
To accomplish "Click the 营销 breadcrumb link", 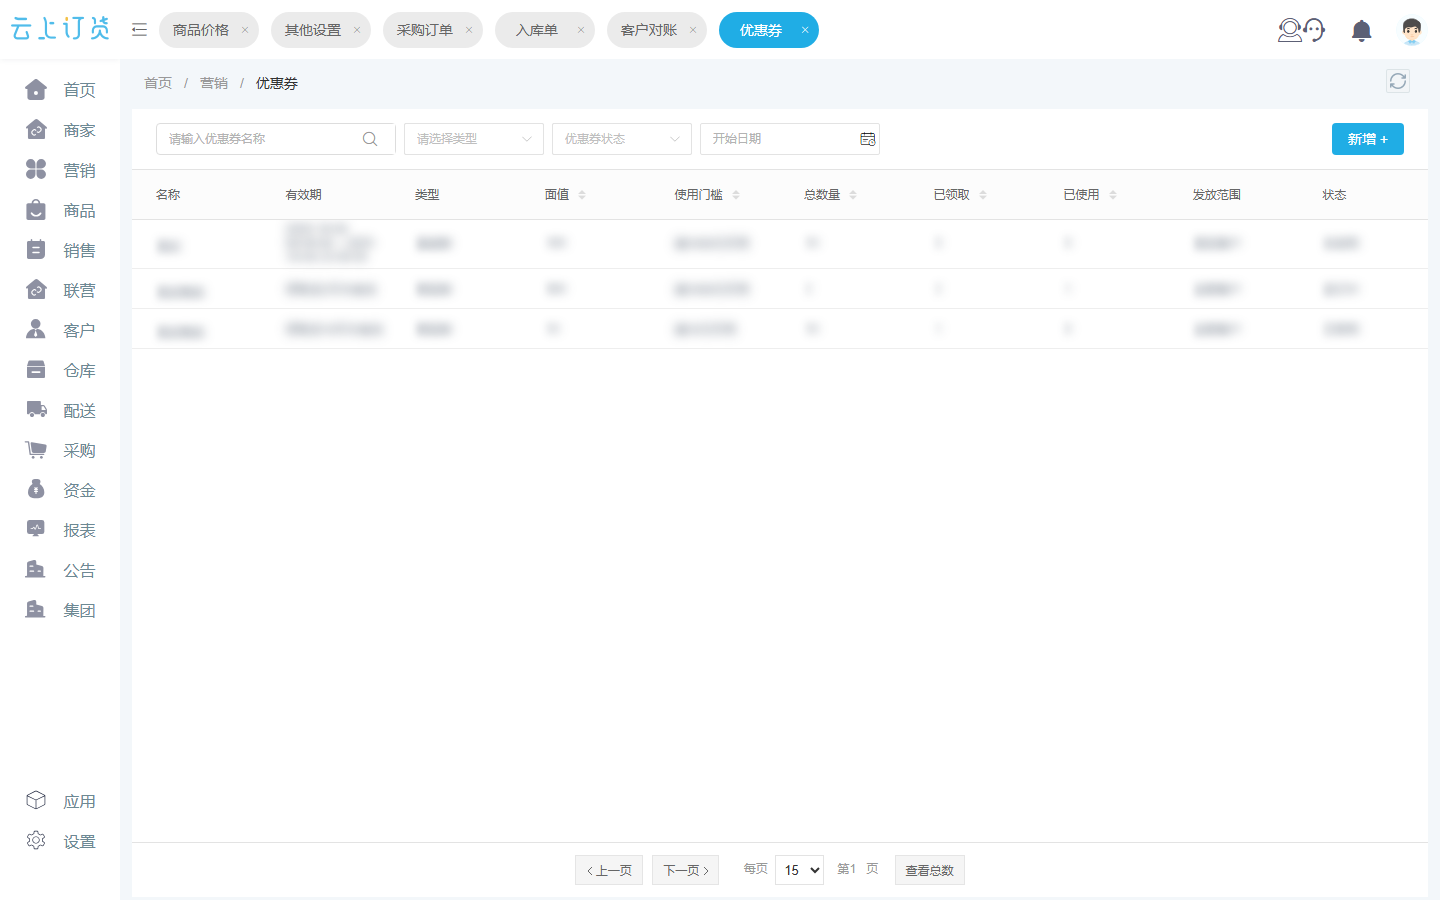I will [x=214, y=83].
